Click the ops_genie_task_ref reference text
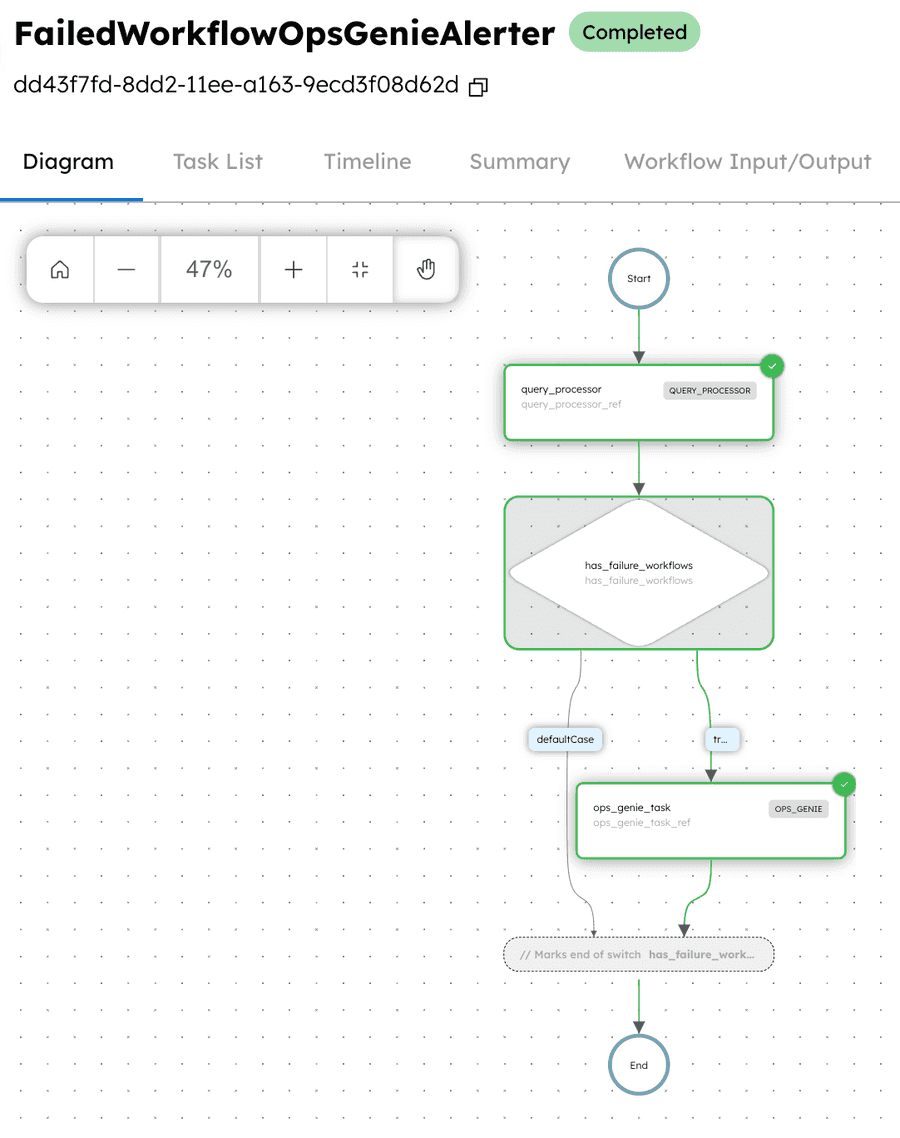 (x=642, y=823)
